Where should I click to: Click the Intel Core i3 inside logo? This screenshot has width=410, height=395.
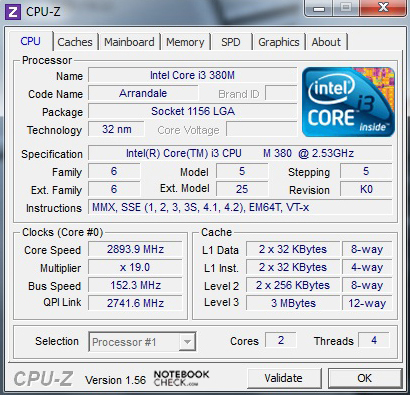[348, 102]
